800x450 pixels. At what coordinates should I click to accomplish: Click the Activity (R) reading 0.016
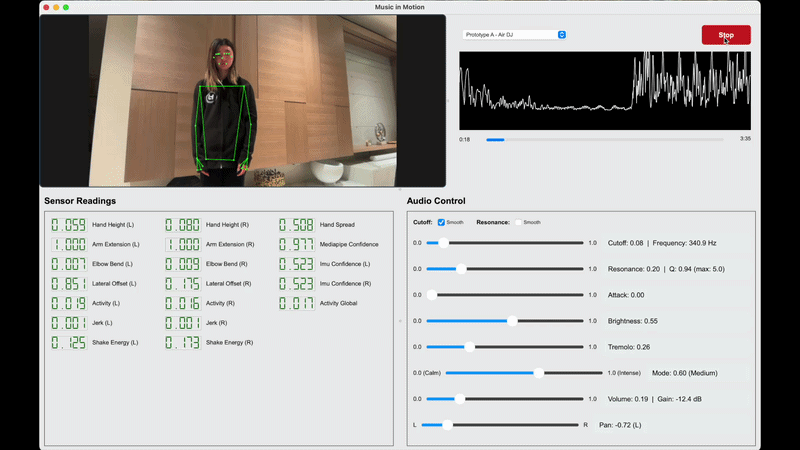[183, 303]
